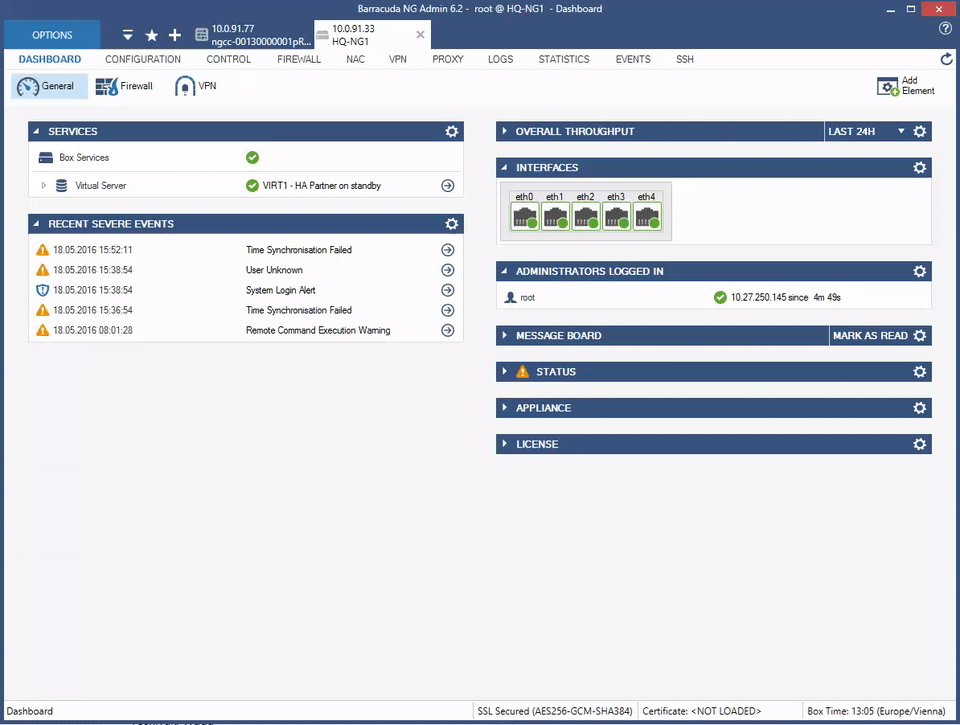Click the favorites star icon

[152, 36]
